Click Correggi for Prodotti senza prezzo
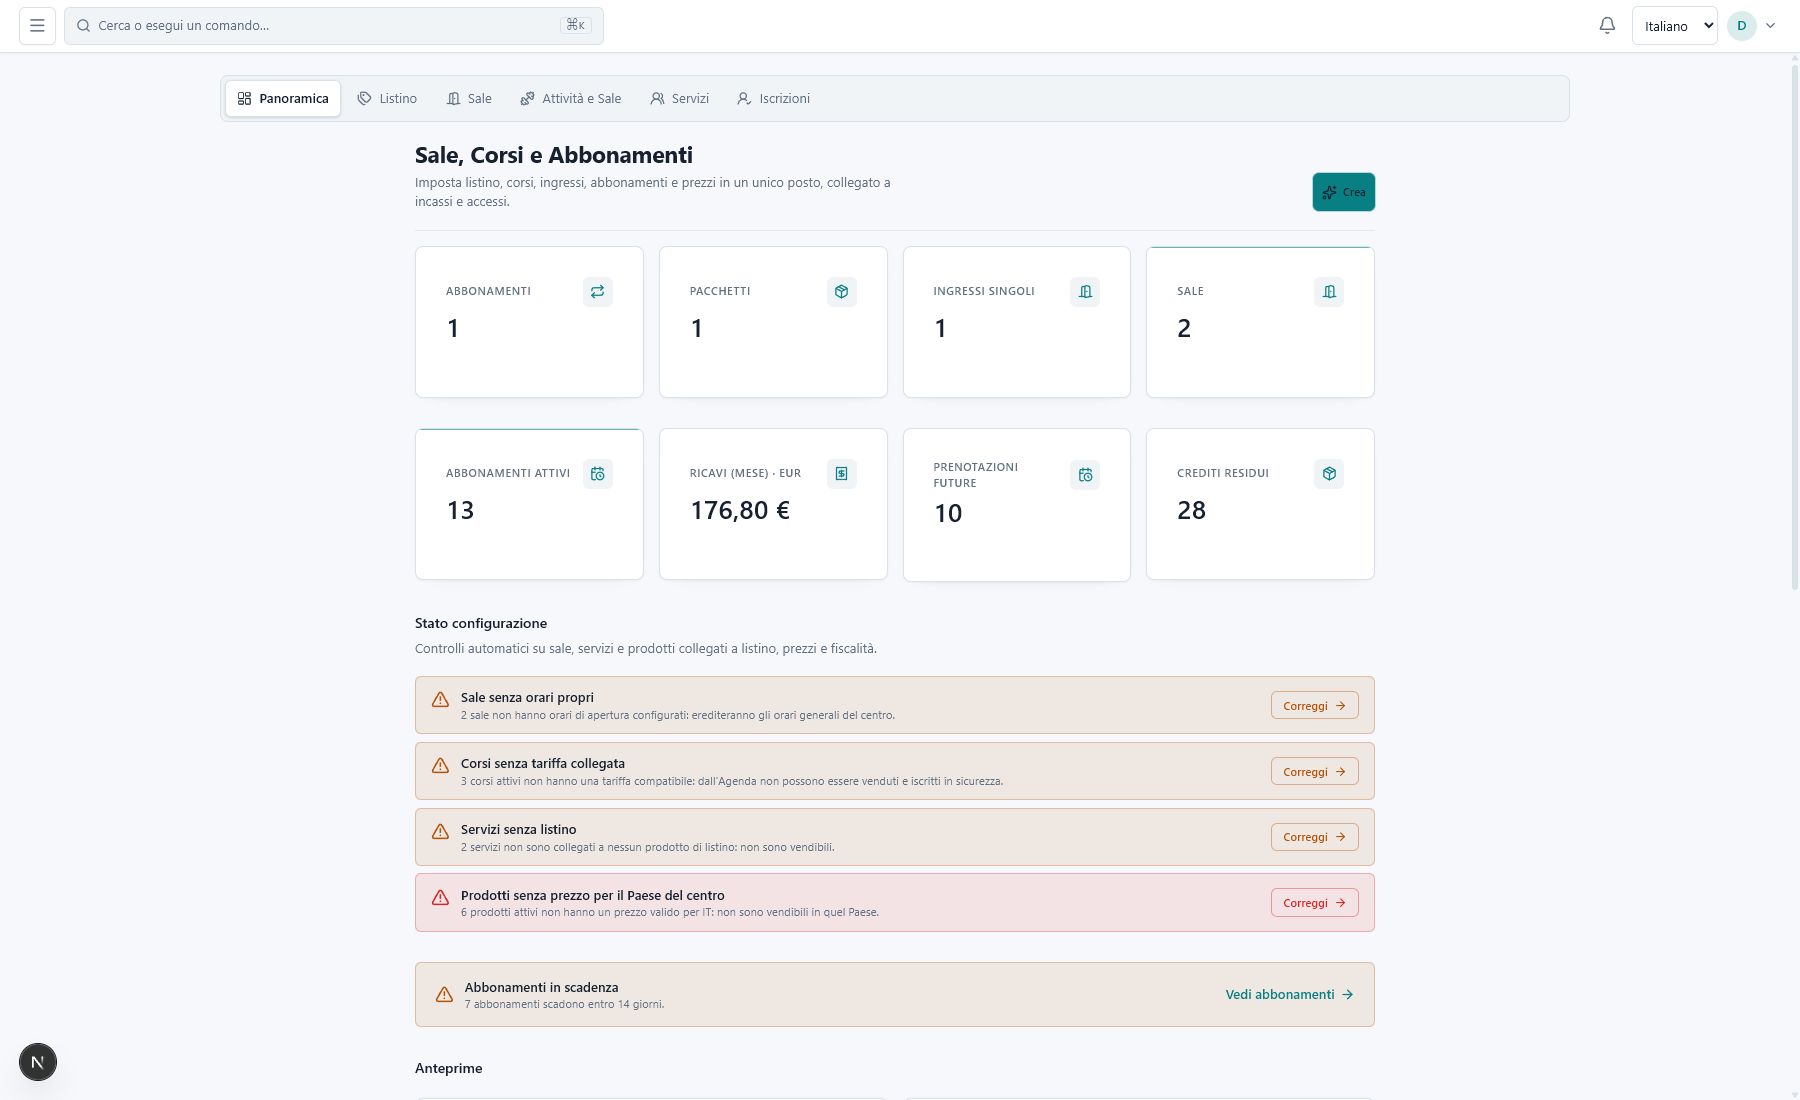The height and width of the screenshot is (1100, 1800). [1314, 903]
